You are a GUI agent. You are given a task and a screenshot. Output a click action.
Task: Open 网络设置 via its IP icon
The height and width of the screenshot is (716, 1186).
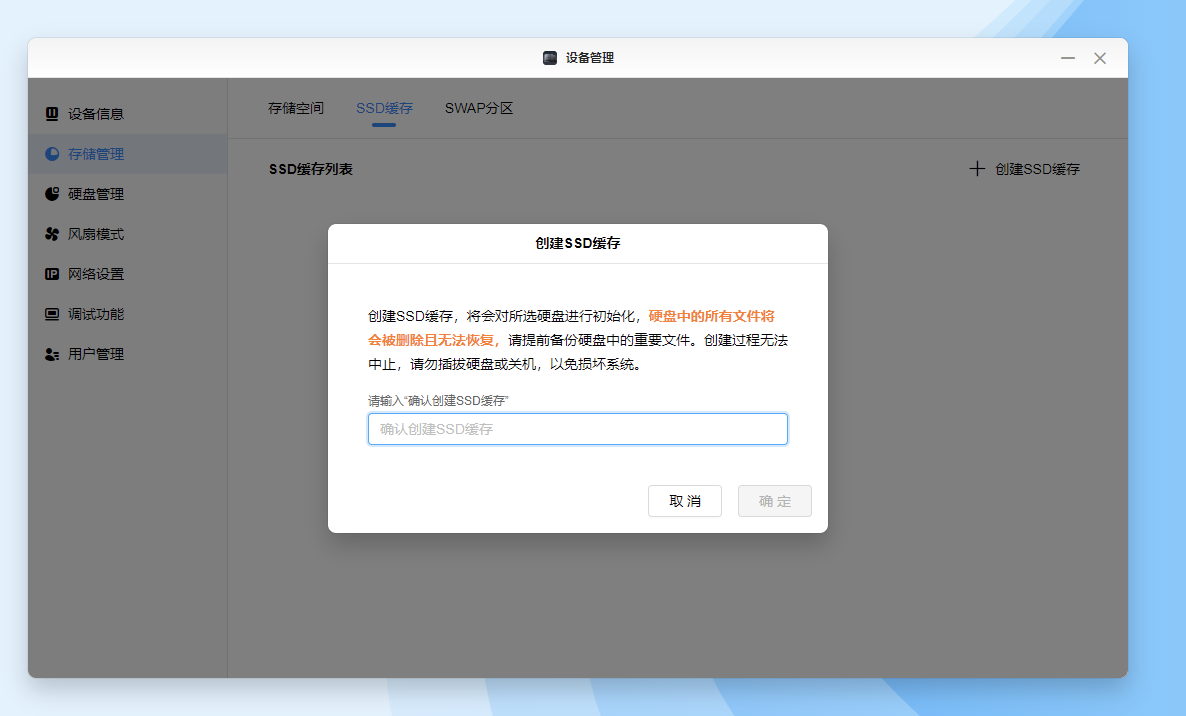pyautogui.click(x=52, y=274)
